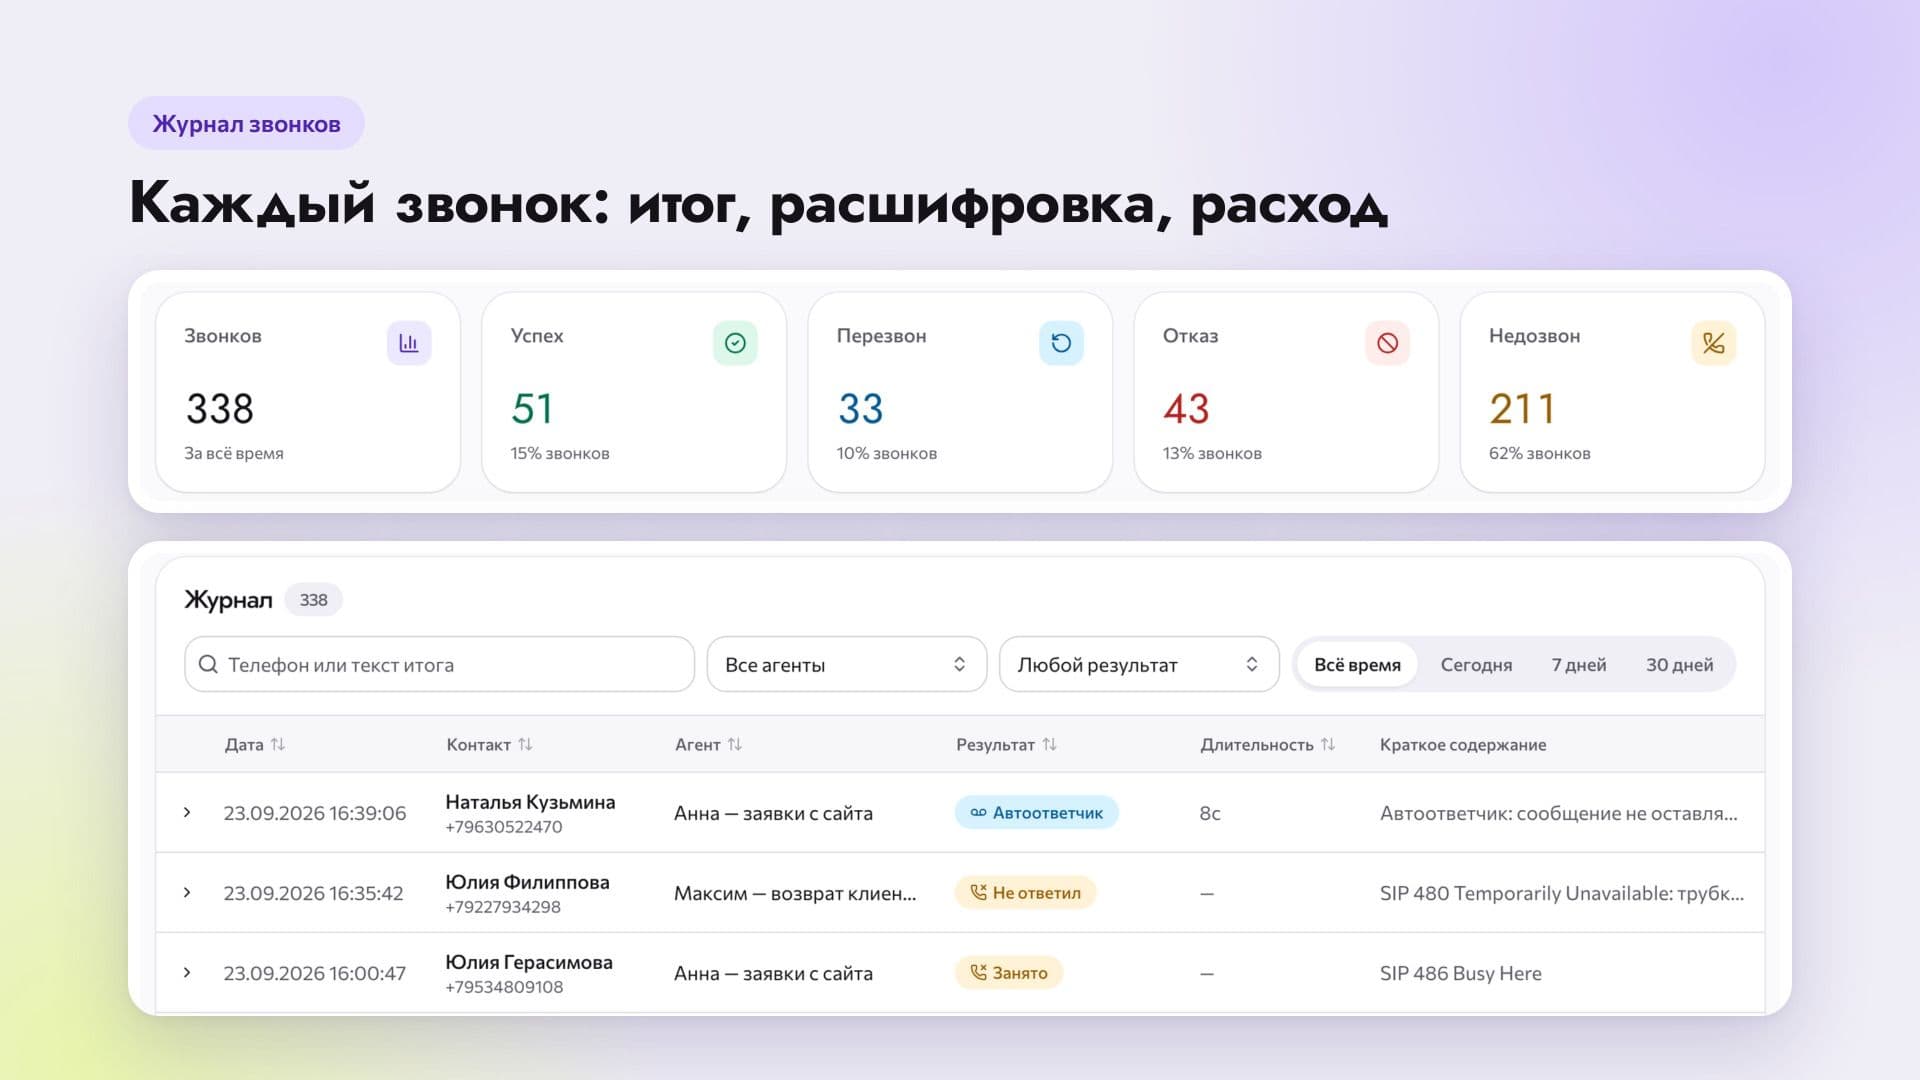Click the Краткое содержание column header
The height and width of the screenshot is (1080, 1920).
coord(1463,744)
